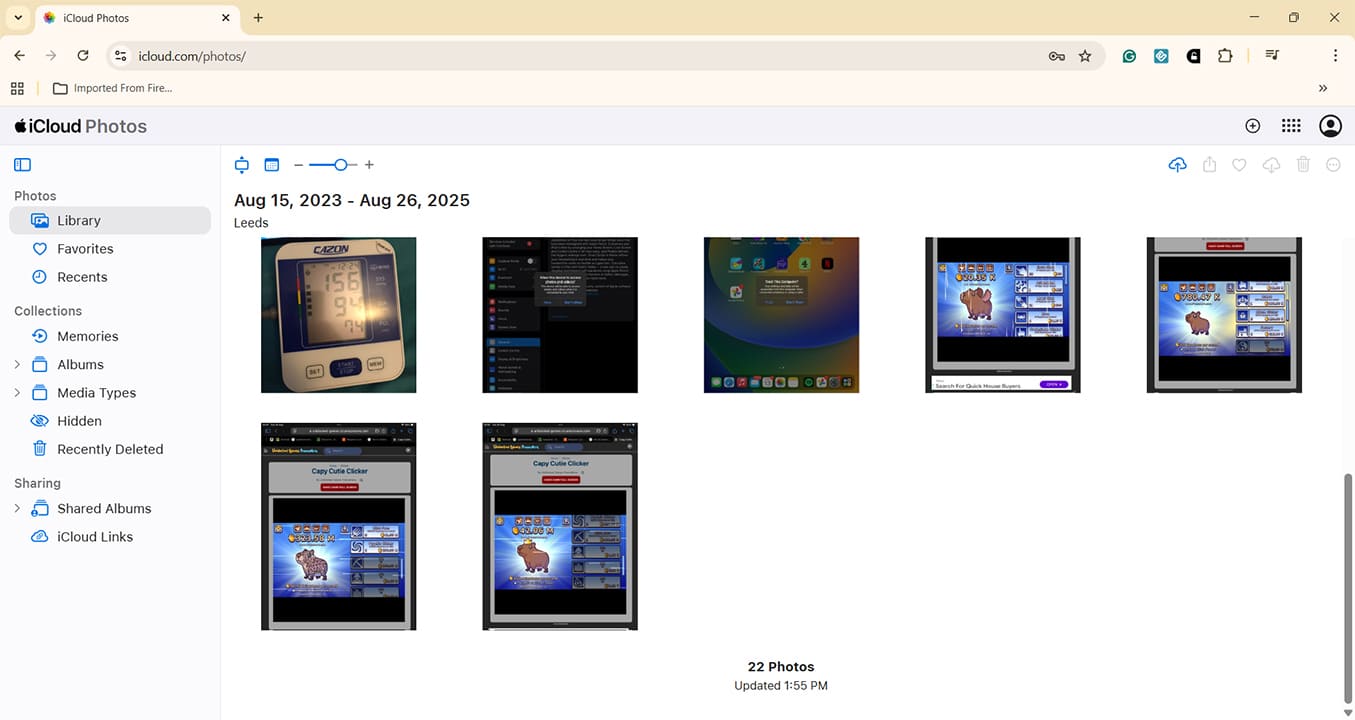Viewport: 1355px width, 720px height.
Task: Open the iCloud apps grid icon
Action: click(x=1291, y=126)
